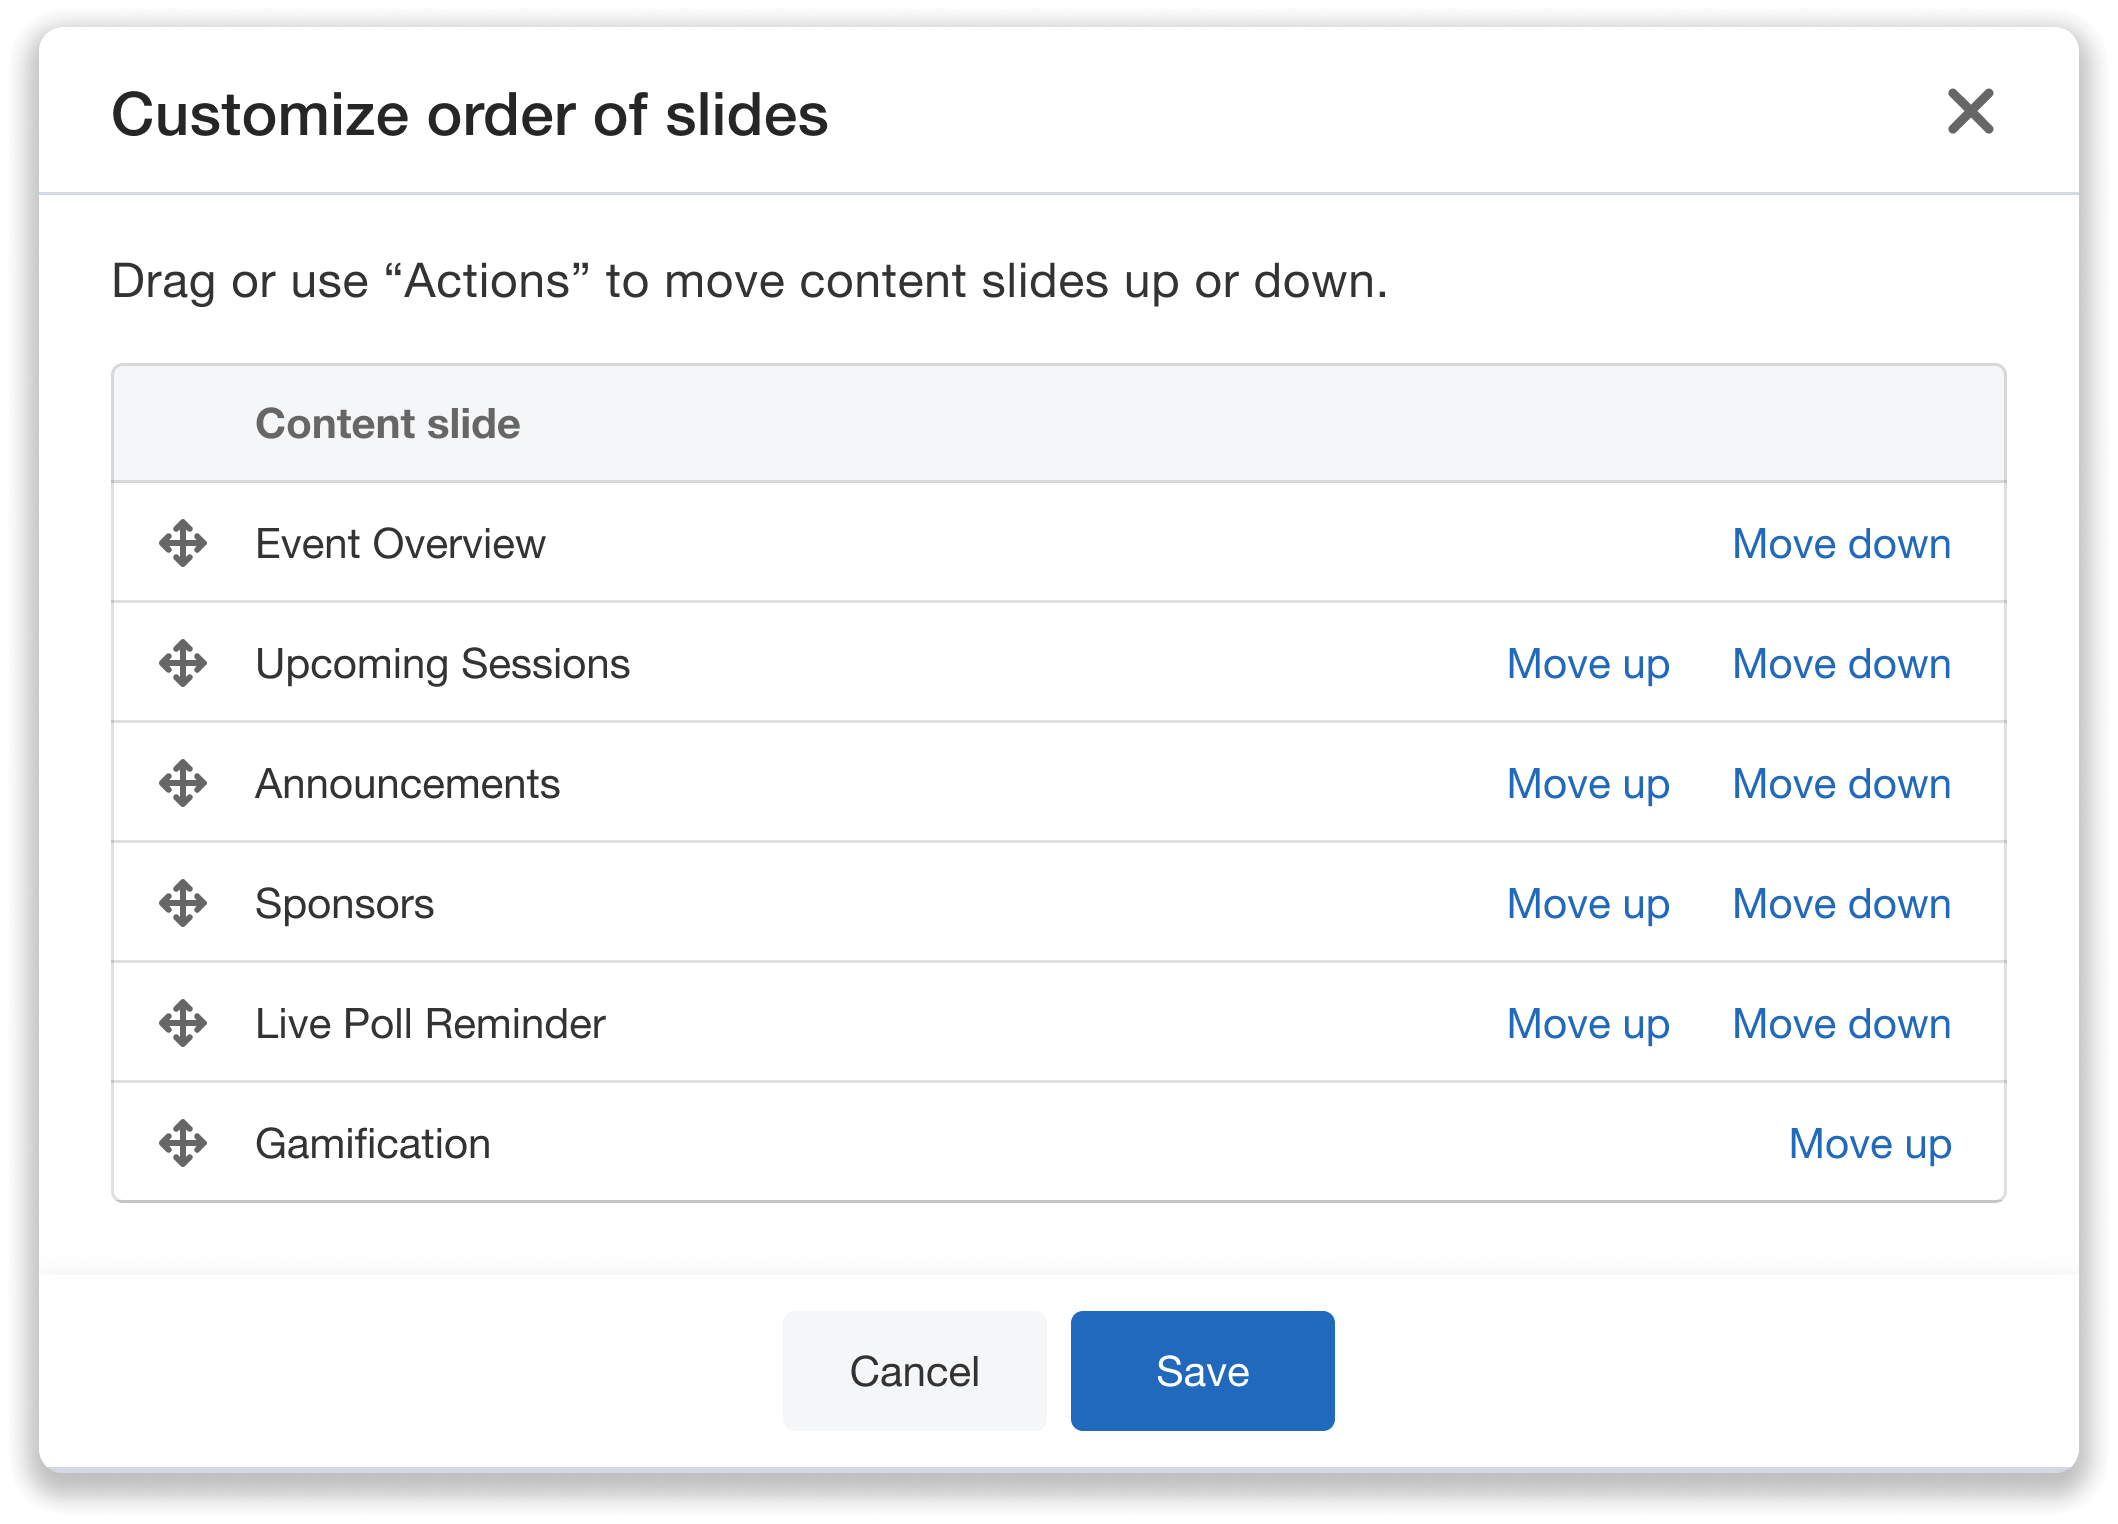Move Upcoming Sessions down one position

click(x=1842, y=663)
